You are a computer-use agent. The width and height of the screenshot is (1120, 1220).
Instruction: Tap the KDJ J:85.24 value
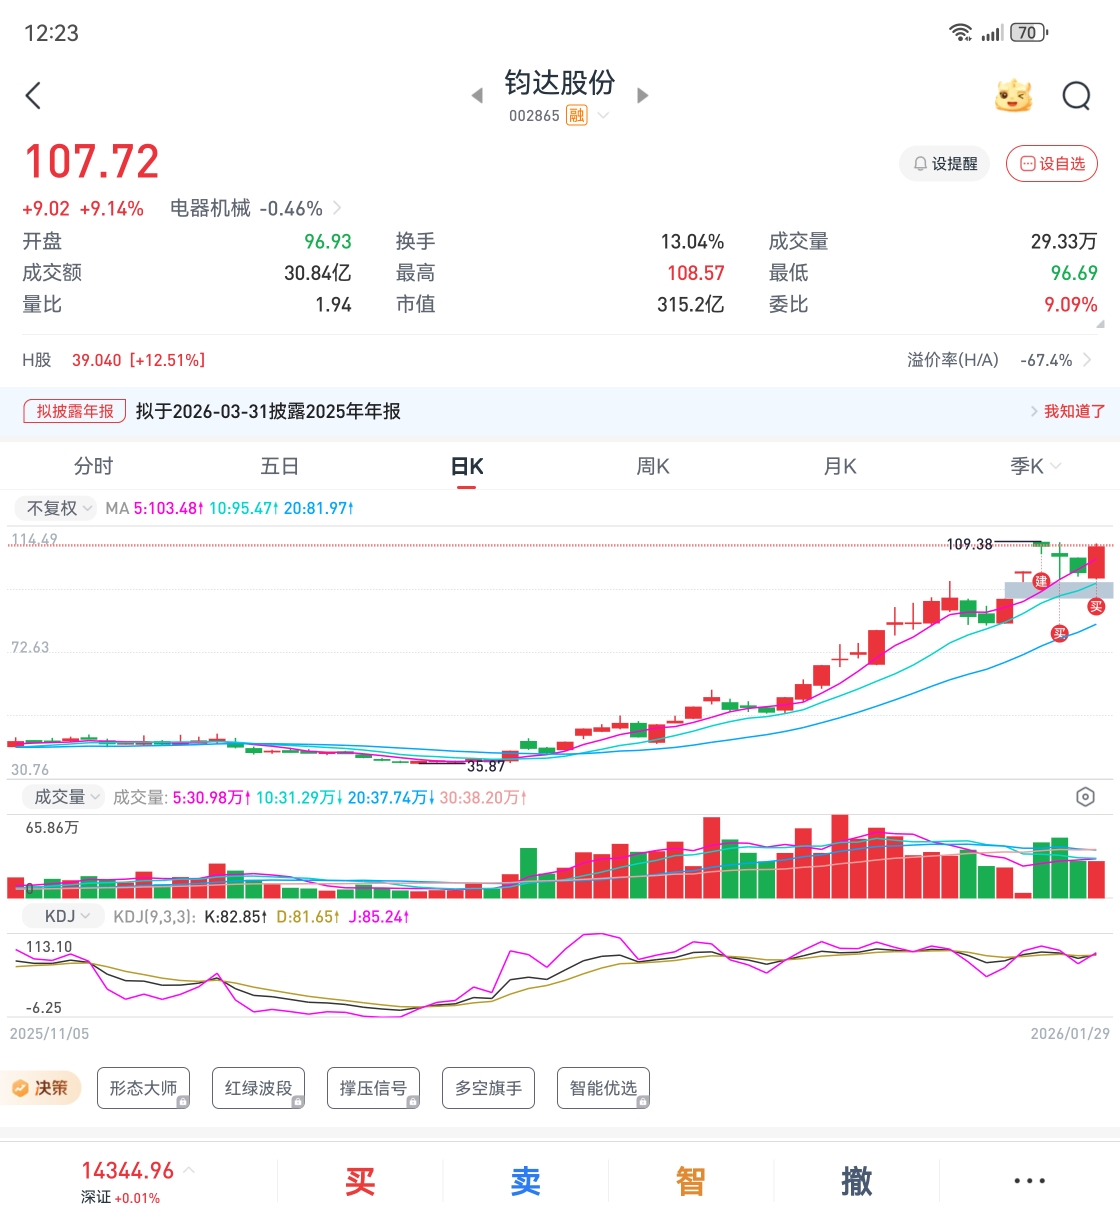click(378, 916)
